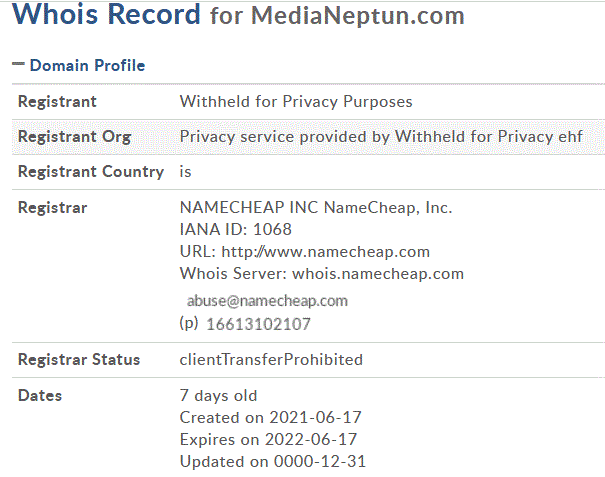Click the registrar phone number 16613102107
This screenshot has height=477, width=605.
(x=258, y=324)
